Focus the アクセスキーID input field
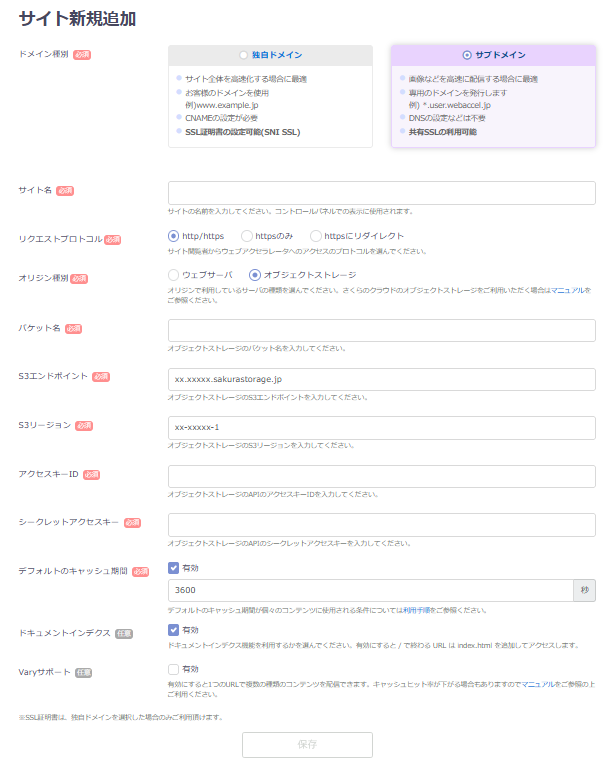This screenshot has height=772, width=615. click(x=381, y=477)
